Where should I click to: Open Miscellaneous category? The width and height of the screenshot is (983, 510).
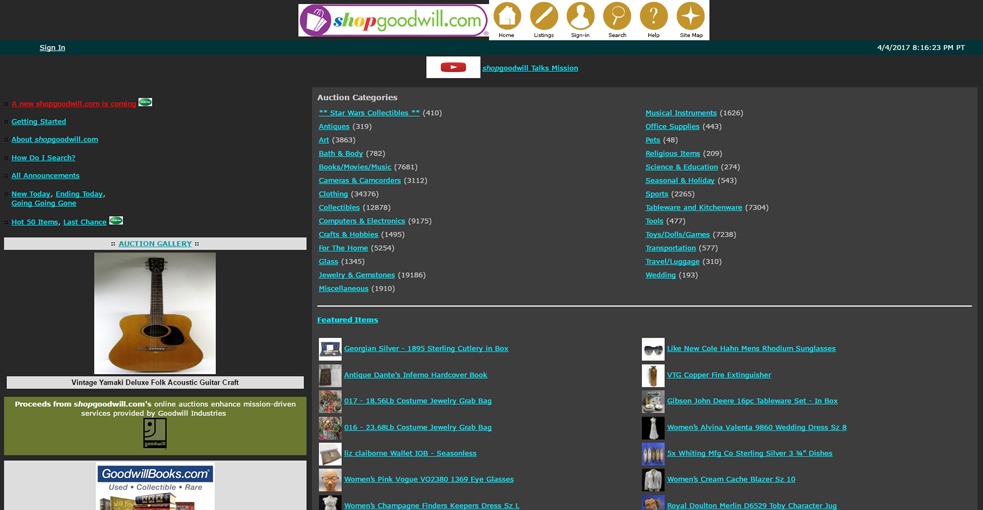pyautogui.click(x=344, y=289)
